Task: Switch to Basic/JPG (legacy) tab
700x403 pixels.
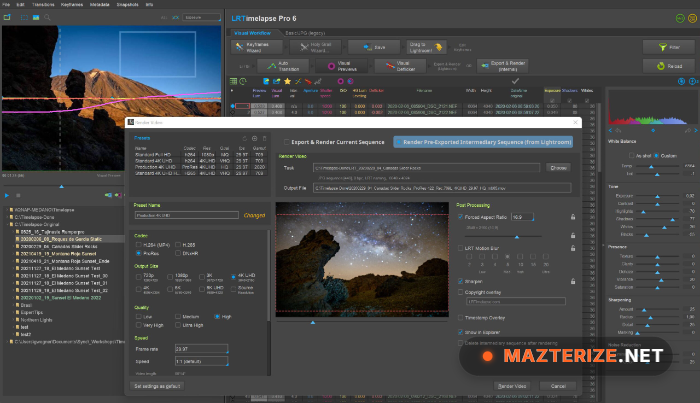Action: click(x=305, y=33)
